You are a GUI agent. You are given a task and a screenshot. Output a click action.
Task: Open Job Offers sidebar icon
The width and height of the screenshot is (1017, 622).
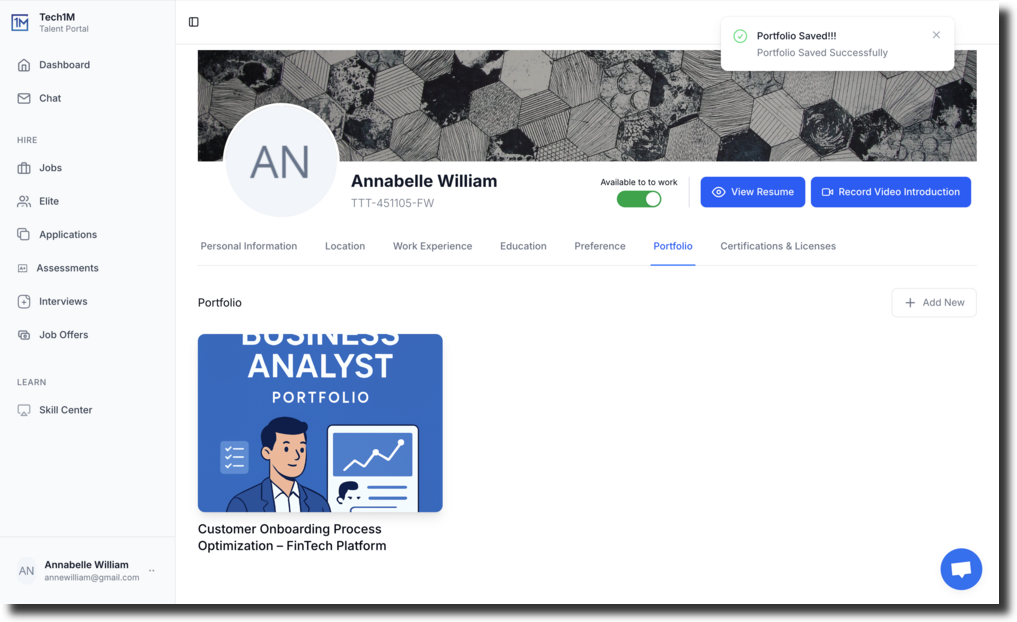(x=24, y=335)
